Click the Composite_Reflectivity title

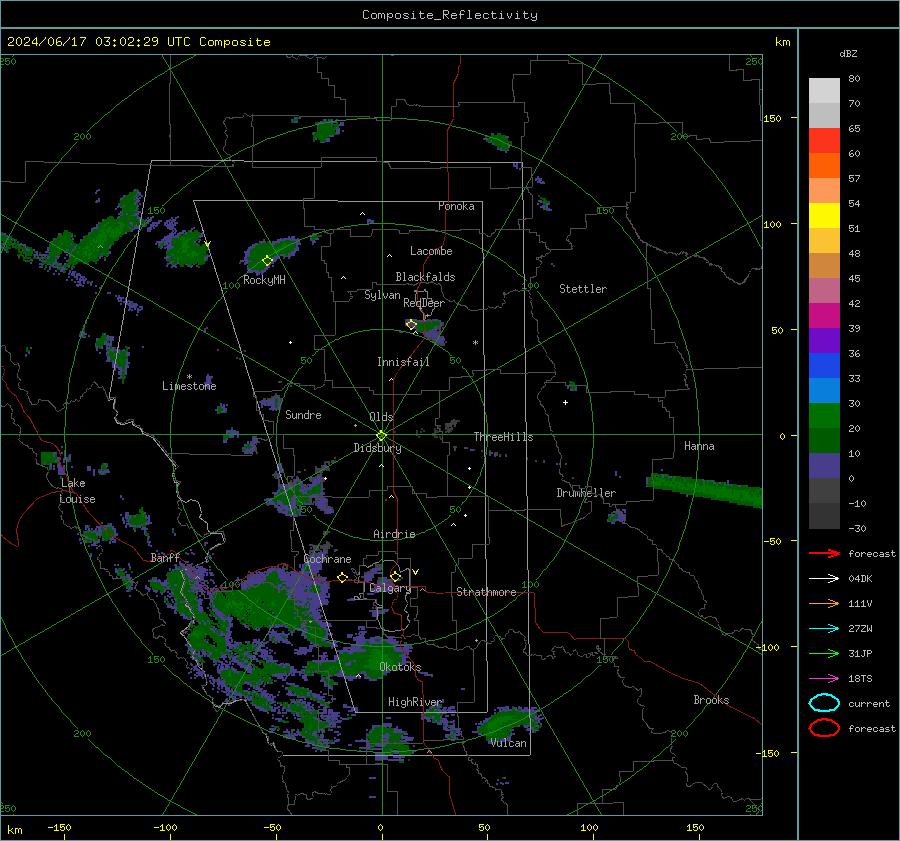(x=450, y=15)
